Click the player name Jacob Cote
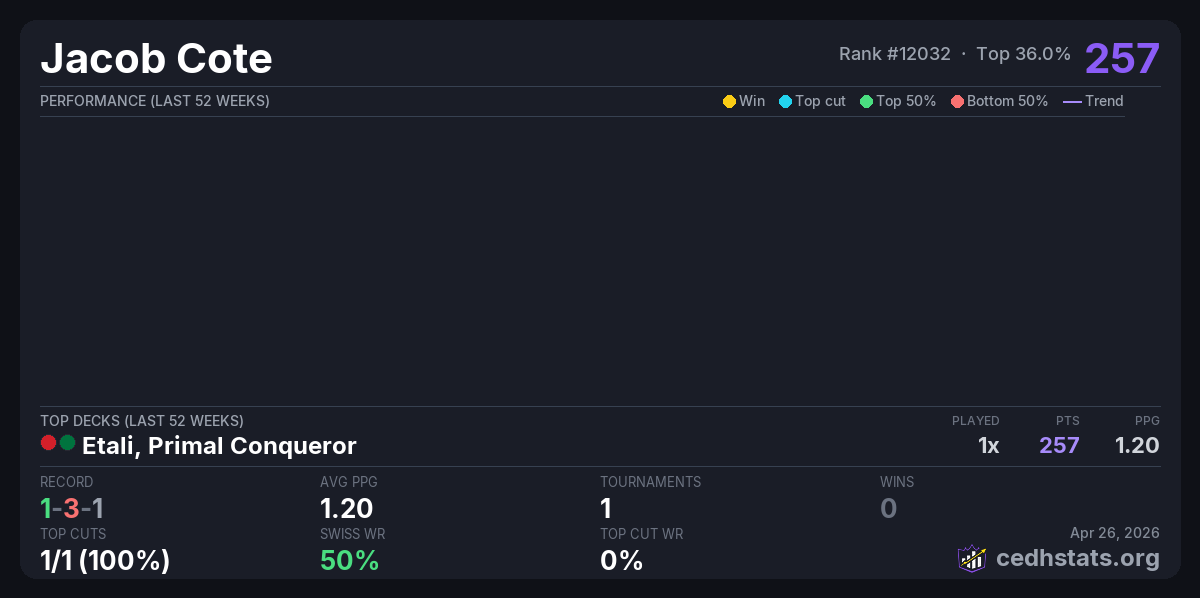This screenshot has width=1200, height=598. coord(156,59)
